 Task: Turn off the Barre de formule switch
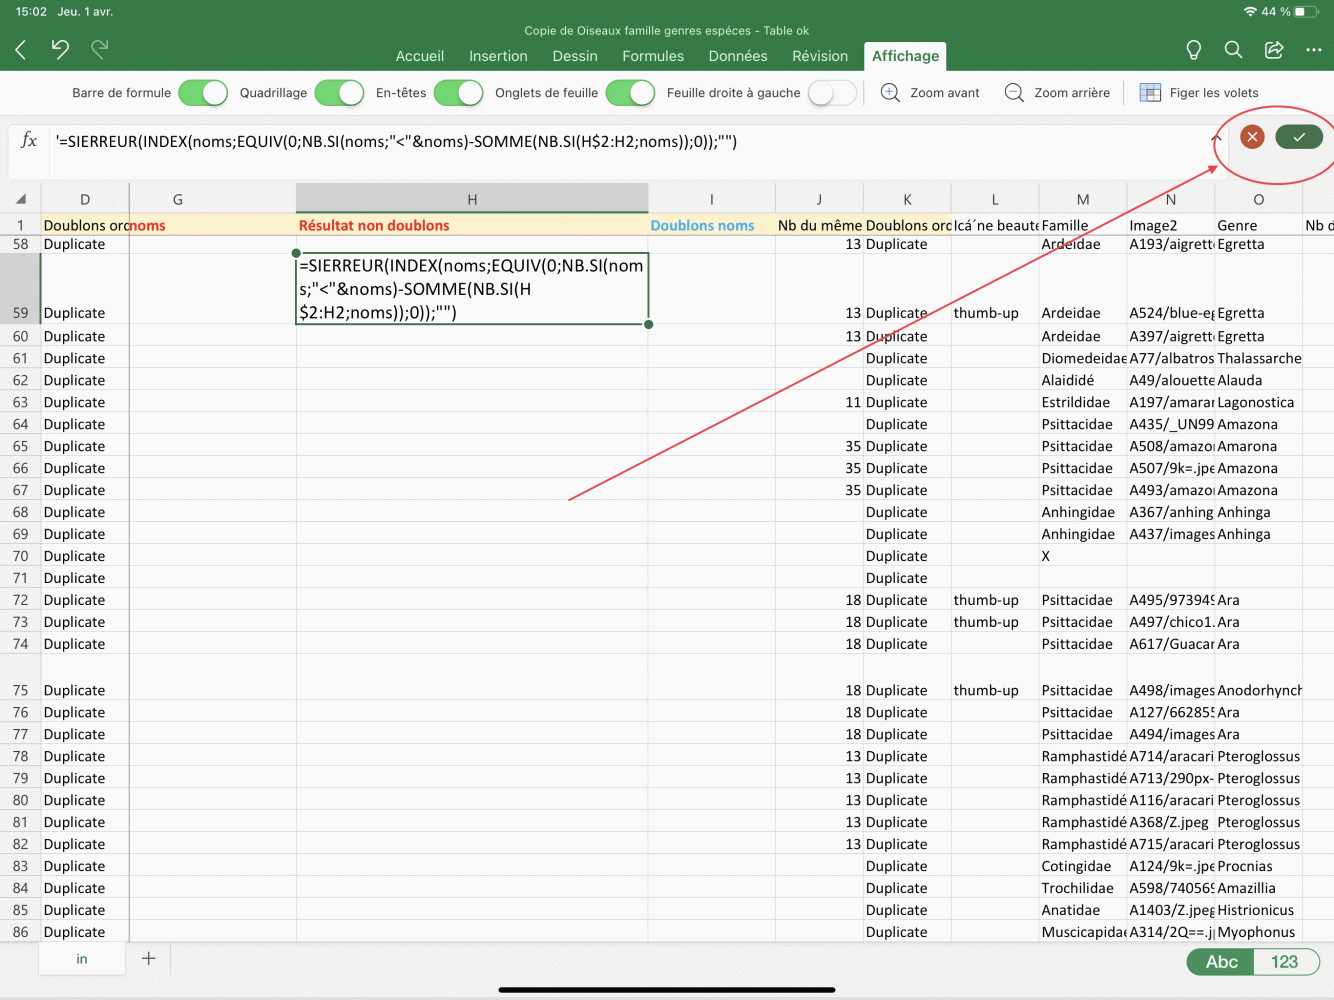(203, 93)
